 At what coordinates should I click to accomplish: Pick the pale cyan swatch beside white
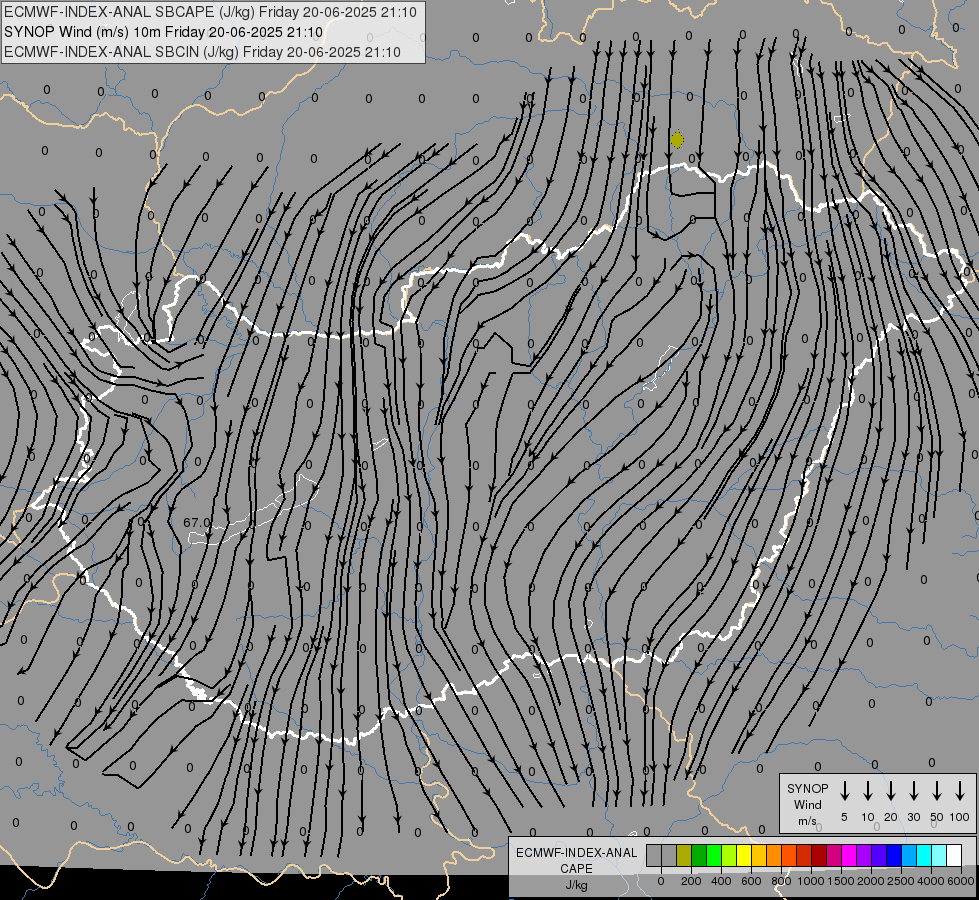pyautogui.click(x=939, y=856)
